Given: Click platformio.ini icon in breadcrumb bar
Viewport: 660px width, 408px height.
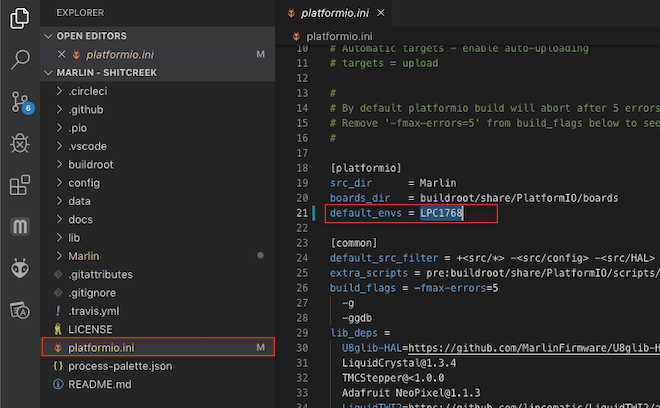Looking at the screenshot, I should (296, 36).
